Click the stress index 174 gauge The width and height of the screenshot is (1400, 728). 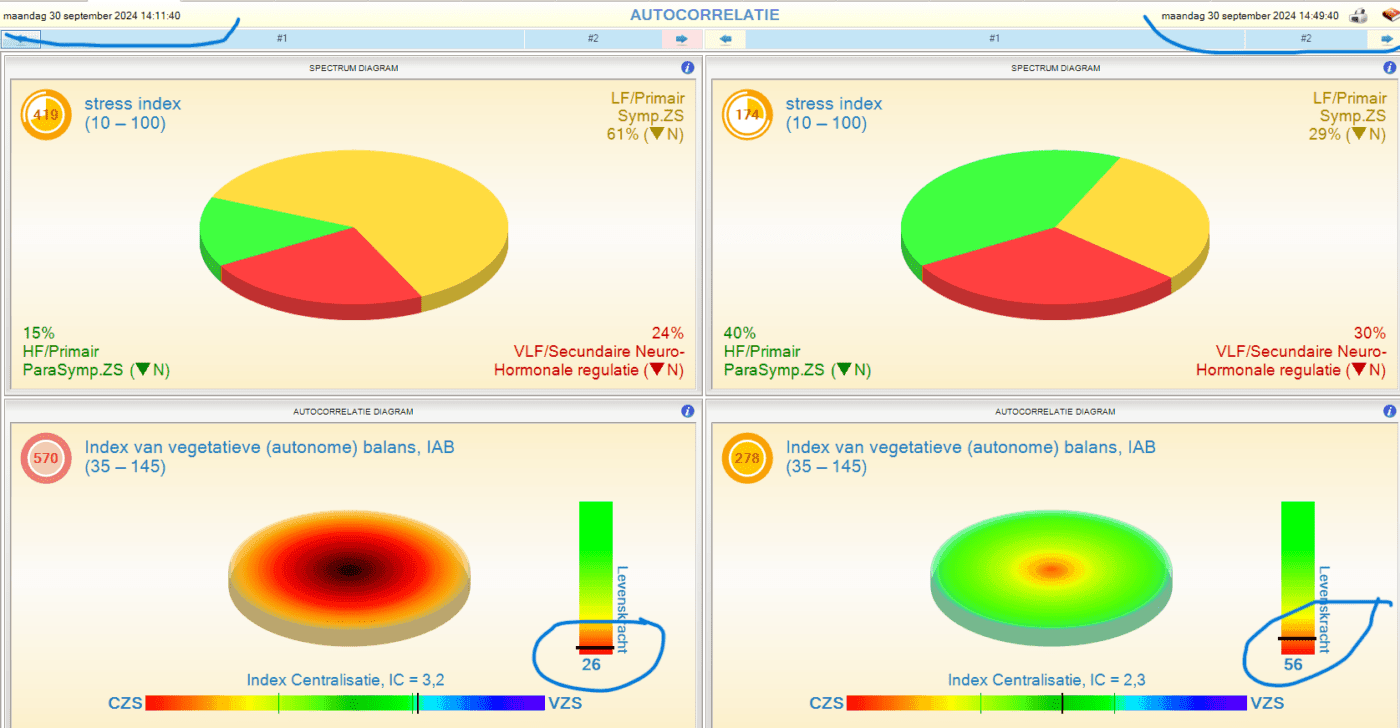click(x=747, y=115)
